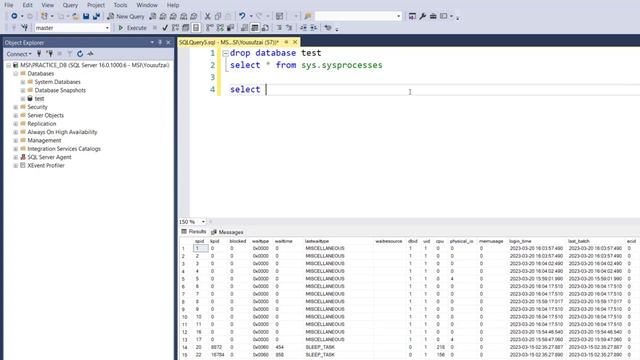
Task: Switch to the Results tab
Action: (x=194, y=231)
